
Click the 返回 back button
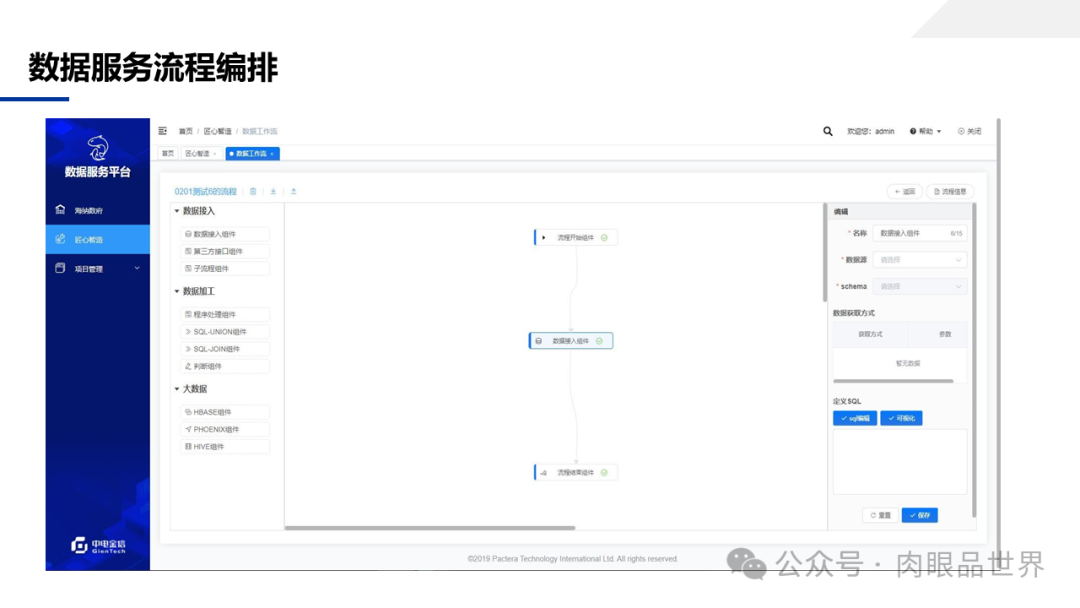(x=904, y=191)
